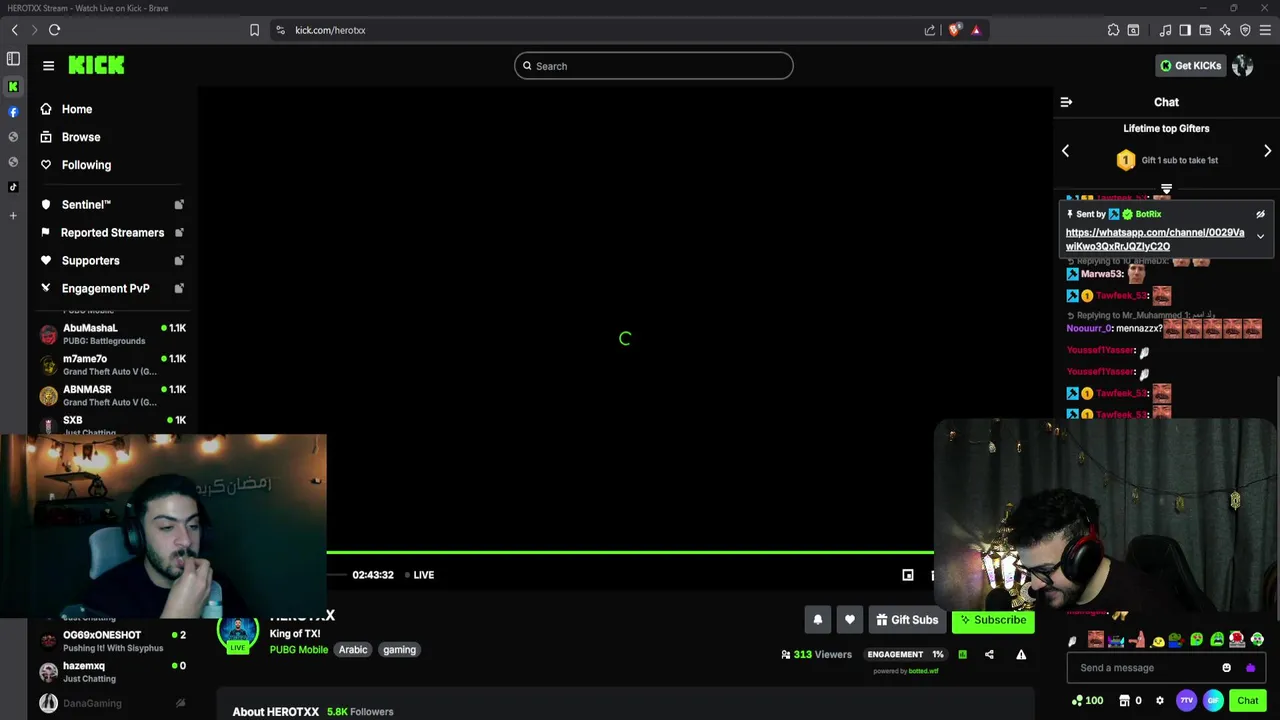Send message with Chat button
The image size is (1280, 720).
(1248, 701)
